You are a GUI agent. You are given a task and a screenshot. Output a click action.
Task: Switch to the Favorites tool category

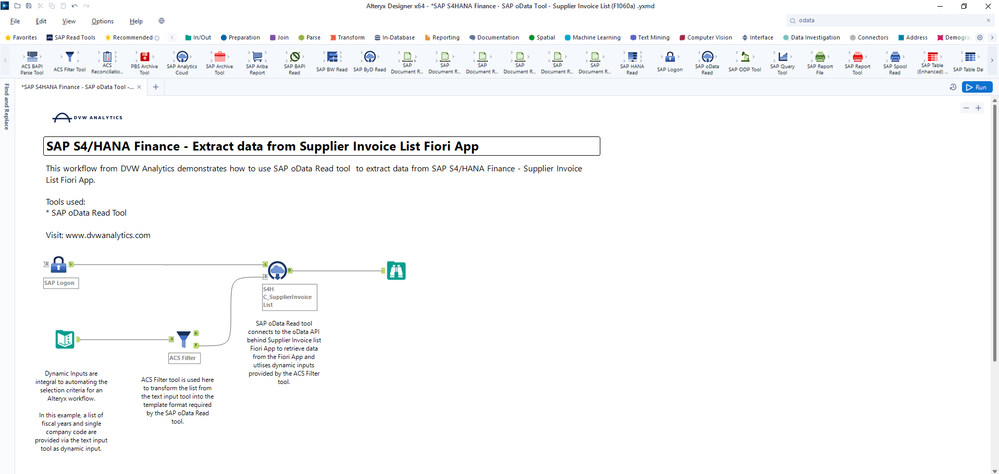tap(21, 38)
